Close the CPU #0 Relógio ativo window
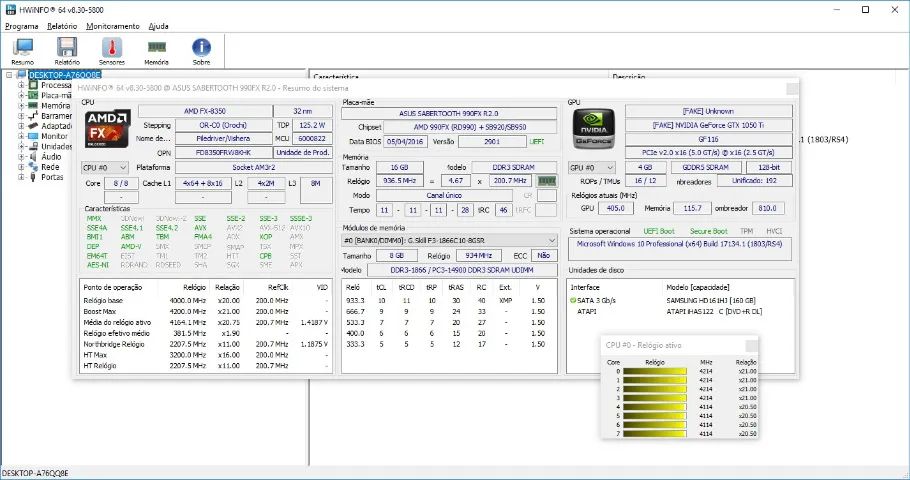 (751, 346)
